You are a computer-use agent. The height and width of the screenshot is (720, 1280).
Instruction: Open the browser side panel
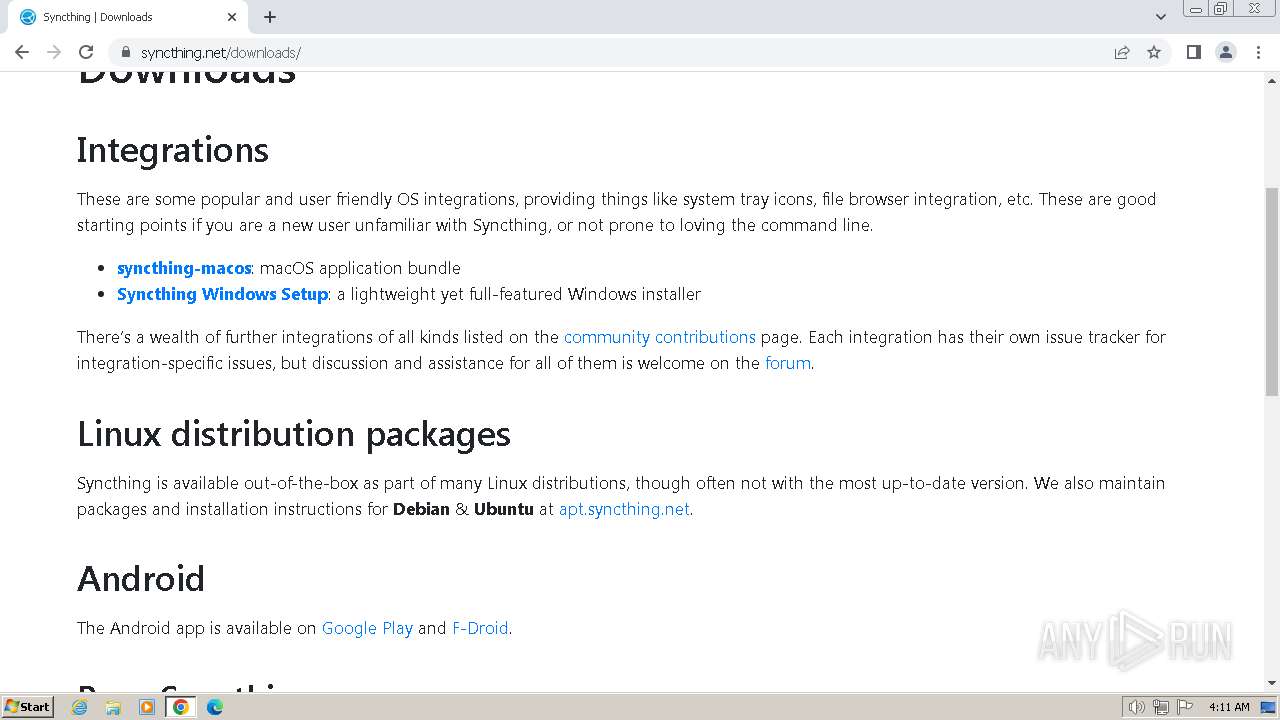click(1193, 52)
